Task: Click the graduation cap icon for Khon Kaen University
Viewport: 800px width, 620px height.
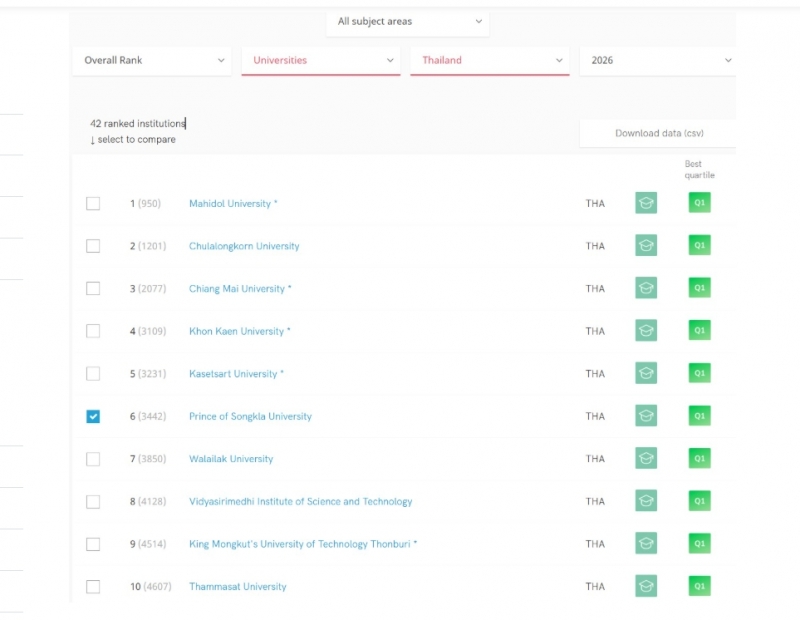Action: pos(646,331)
